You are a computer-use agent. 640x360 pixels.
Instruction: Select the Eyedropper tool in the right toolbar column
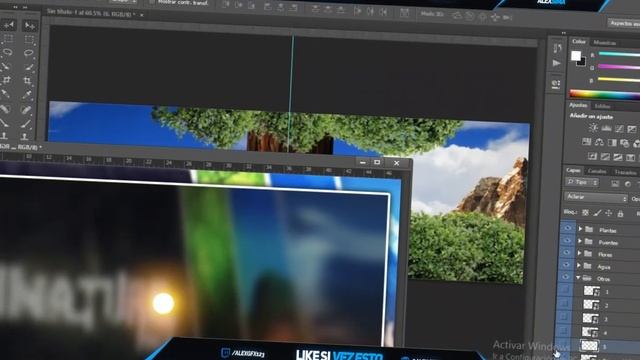tap(27, 95)
